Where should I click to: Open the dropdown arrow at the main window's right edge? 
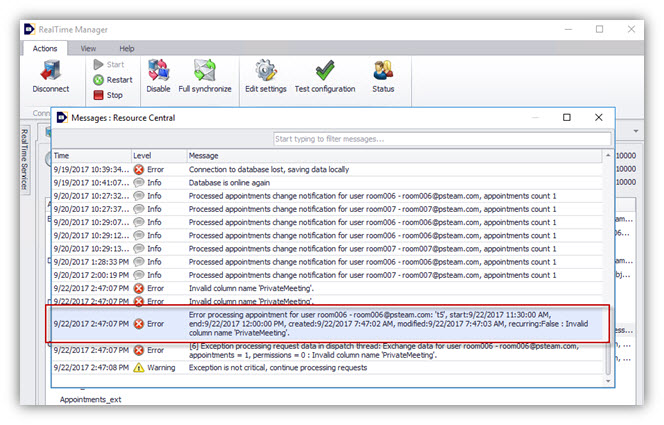pyautogui.click(x=636, y=131)
